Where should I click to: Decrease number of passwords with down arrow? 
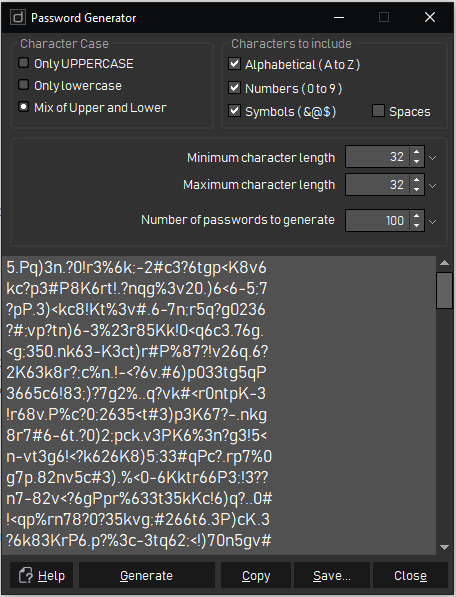coord(416,225)
